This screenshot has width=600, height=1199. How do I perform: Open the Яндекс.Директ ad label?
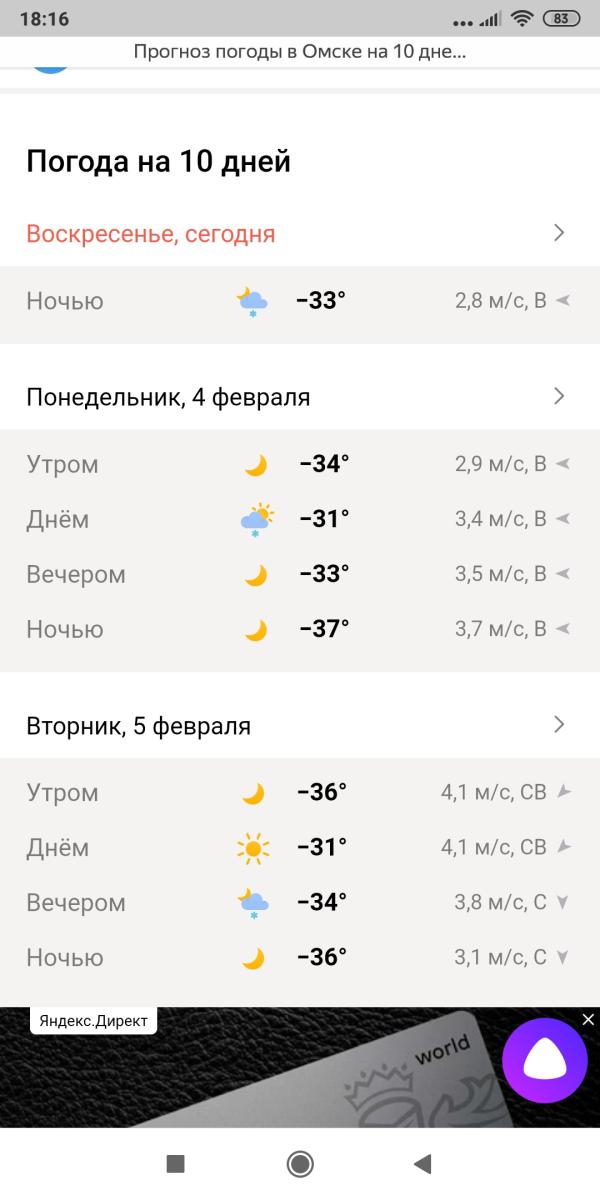click(93, 1021)
